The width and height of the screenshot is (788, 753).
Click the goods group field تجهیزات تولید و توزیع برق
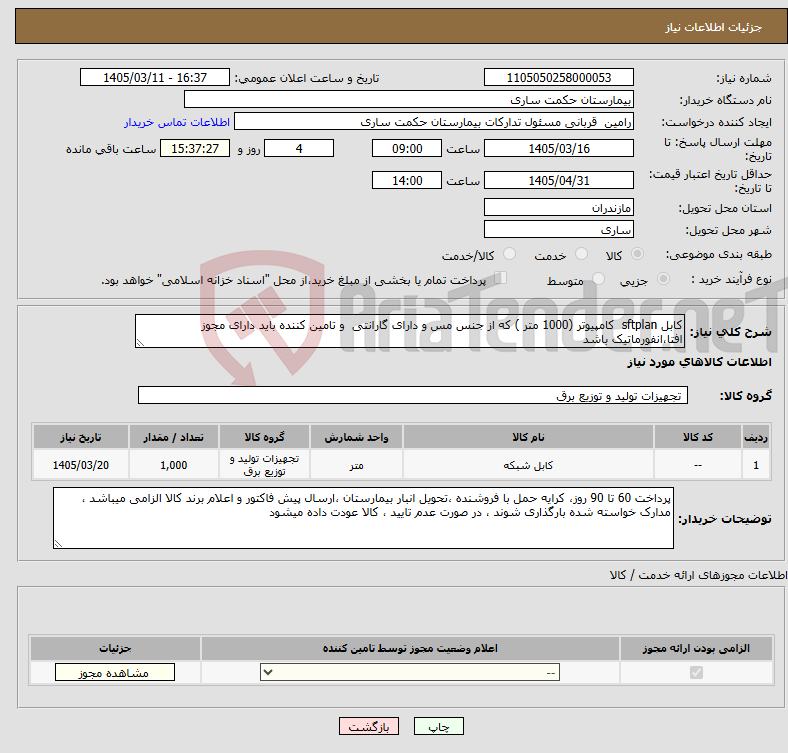tap(413, 395)
